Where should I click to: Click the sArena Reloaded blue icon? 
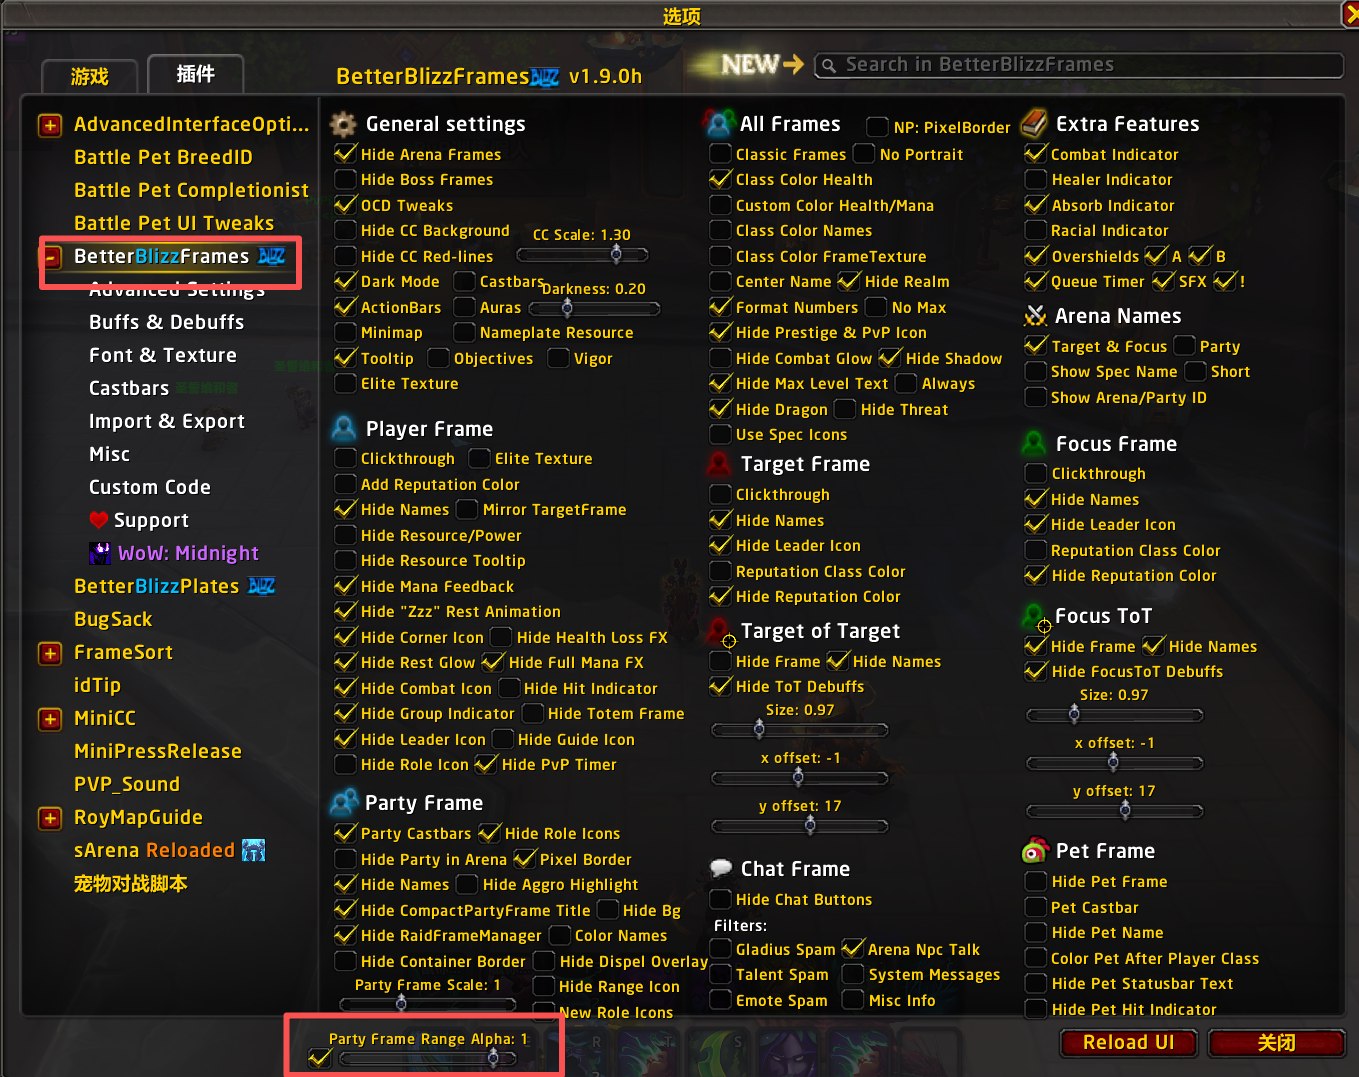pos(254,850)
